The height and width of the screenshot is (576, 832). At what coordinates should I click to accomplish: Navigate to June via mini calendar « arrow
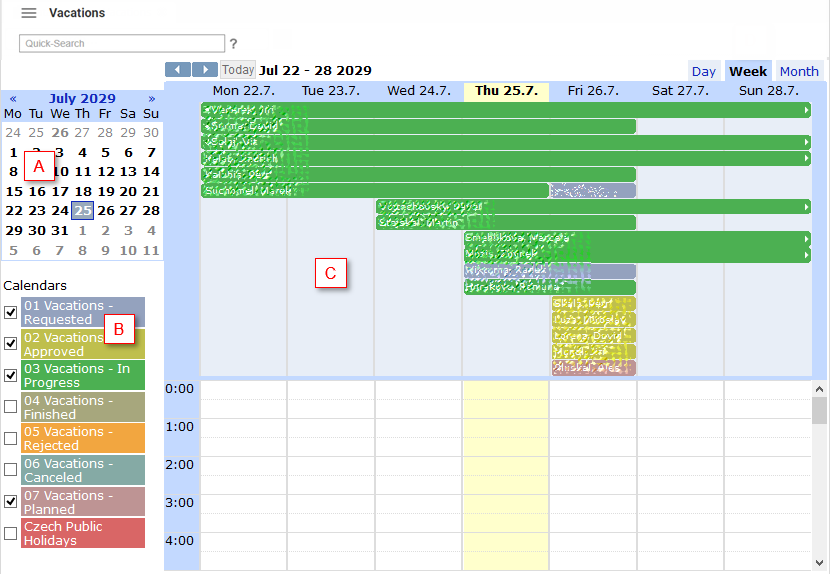[12, 98]
